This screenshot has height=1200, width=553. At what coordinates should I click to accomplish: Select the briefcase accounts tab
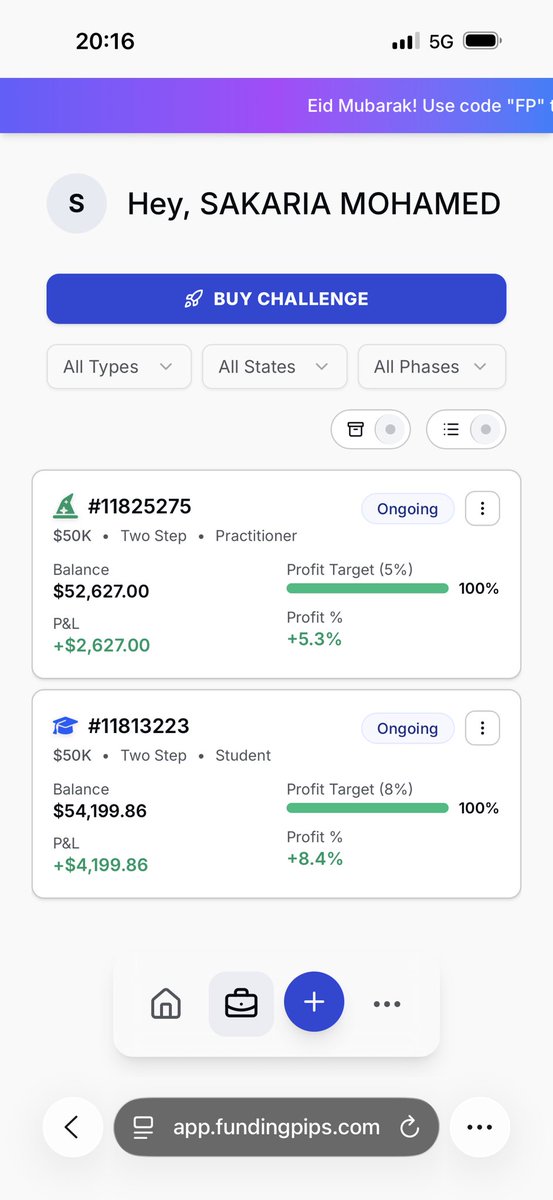coord(241,1003)
